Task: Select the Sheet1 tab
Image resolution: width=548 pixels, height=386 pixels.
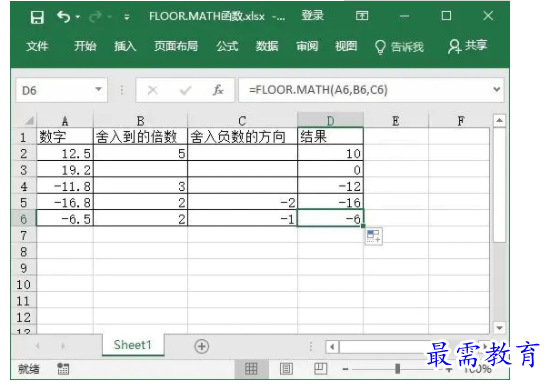Action: tap(133, 345)
